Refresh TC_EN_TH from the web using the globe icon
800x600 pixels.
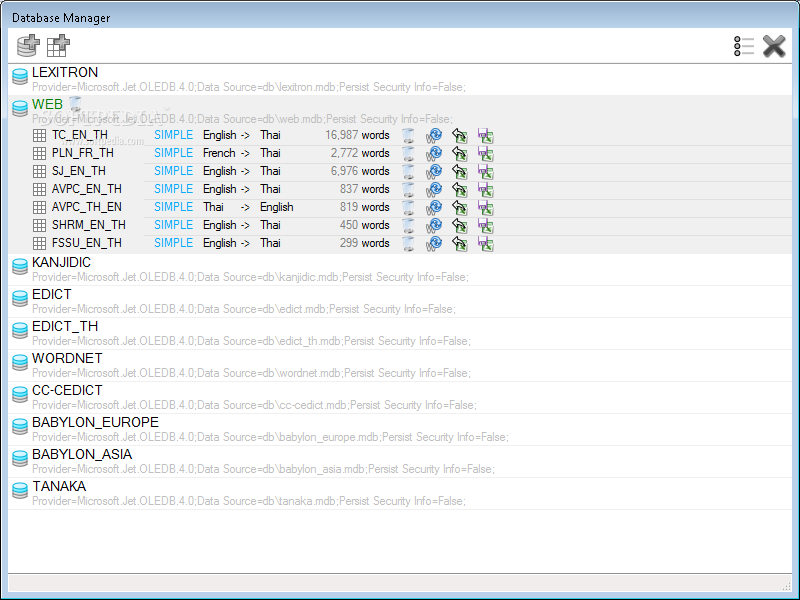pos(434,136)
